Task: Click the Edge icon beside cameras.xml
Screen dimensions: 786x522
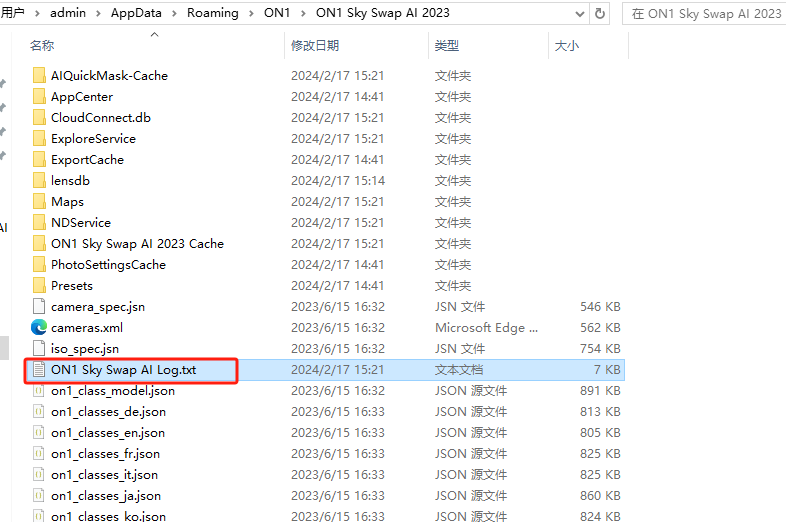Action: (39, 327)
